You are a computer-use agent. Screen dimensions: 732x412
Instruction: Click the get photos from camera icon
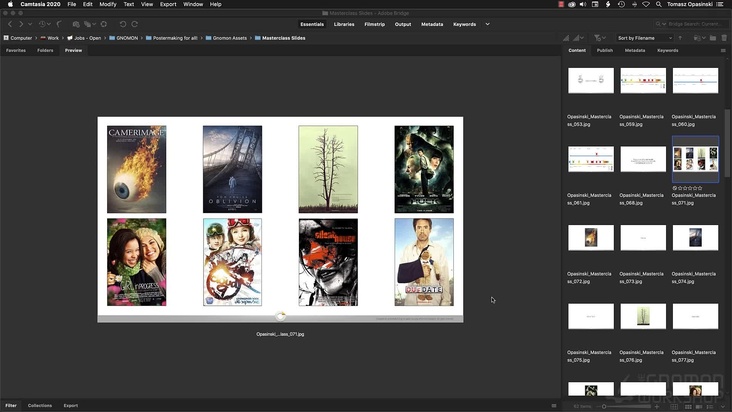(x=76, y=24)
